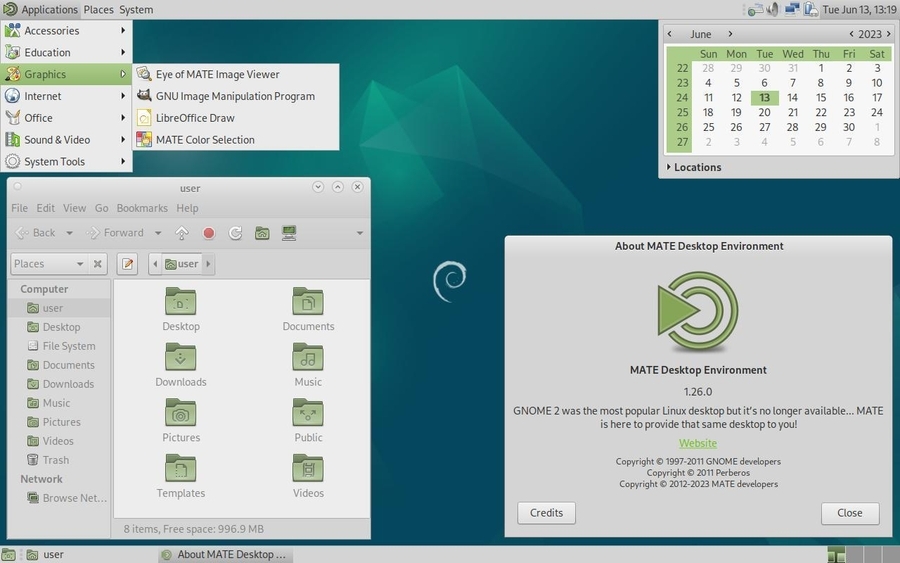This screenshot has height=563, width=900.
Task: Click the clock showing Tue Jun 13, 13:19
Action: tap(859, 9)
